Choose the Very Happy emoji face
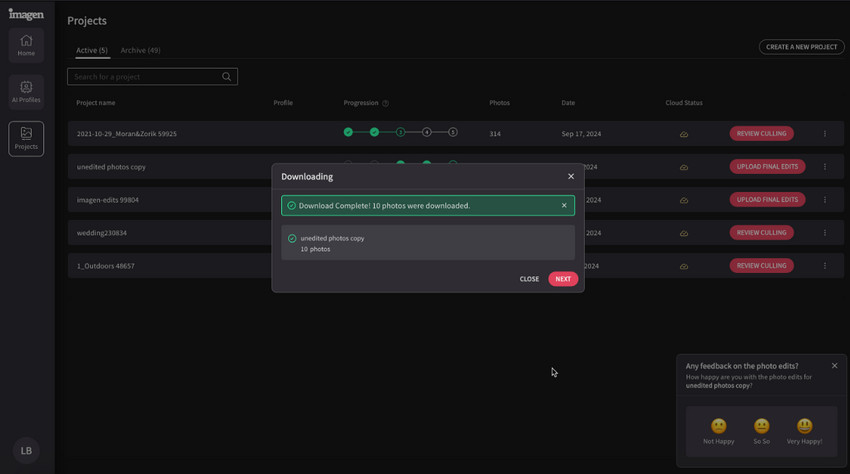The height and width of the screenshot is (474, 850). 805,426
